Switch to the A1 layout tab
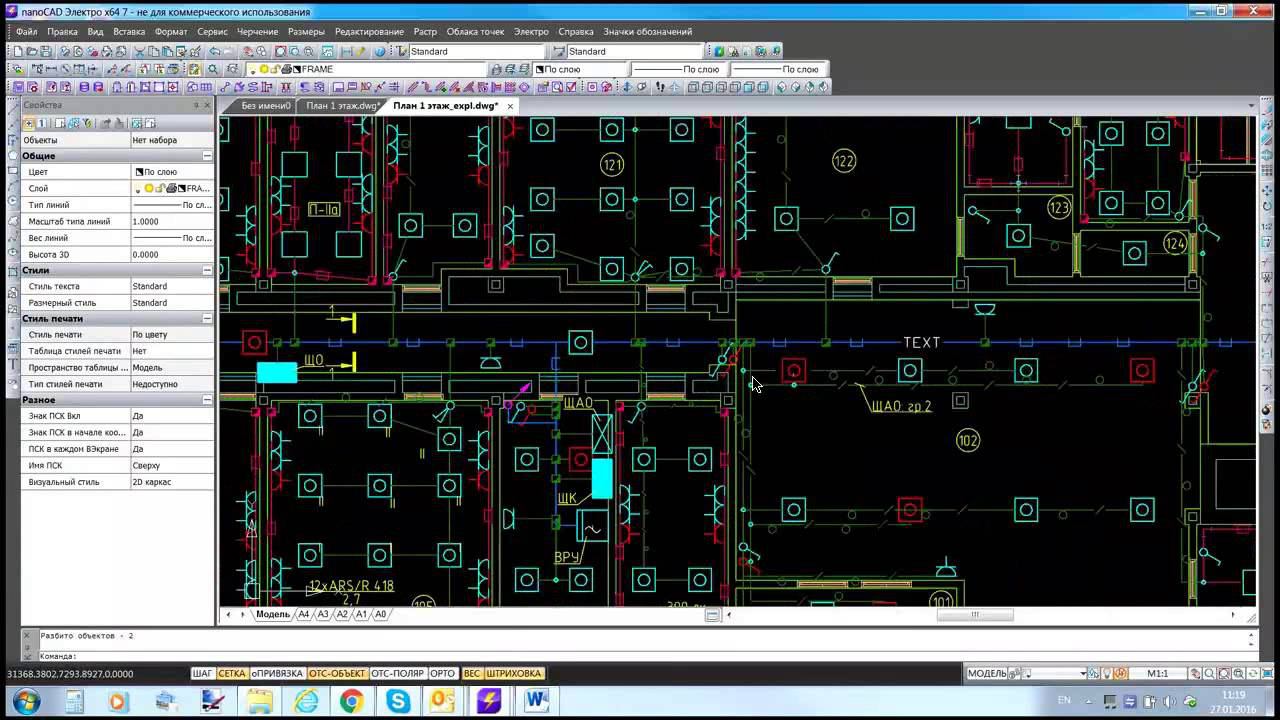The width and height of the screenshot is (1280, 720). tap(361, 615)
